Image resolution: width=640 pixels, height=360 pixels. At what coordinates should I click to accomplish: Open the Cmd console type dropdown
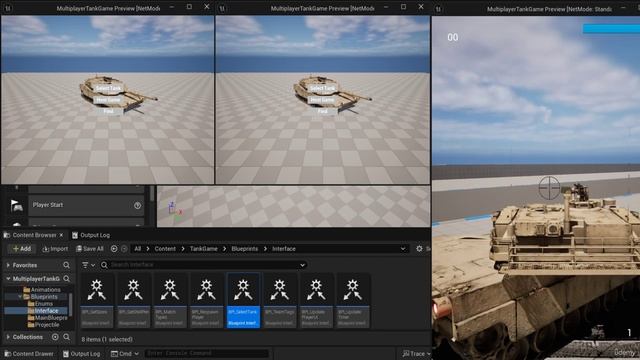(124, 354)
